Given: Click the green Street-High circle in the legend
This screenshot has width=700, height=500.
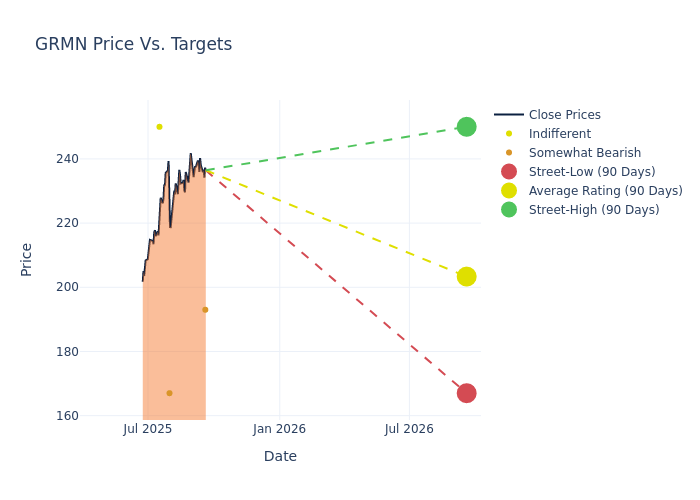Looking at the screenshot, I should pos(509,210).
